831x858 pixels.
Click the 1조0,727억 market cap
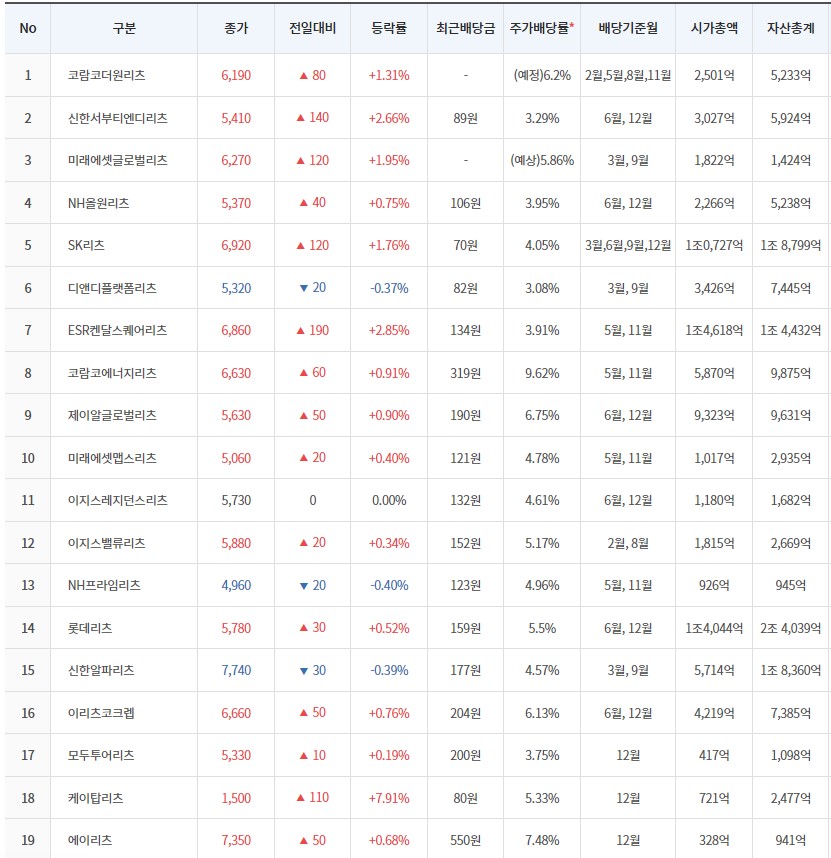coord(714,245)
